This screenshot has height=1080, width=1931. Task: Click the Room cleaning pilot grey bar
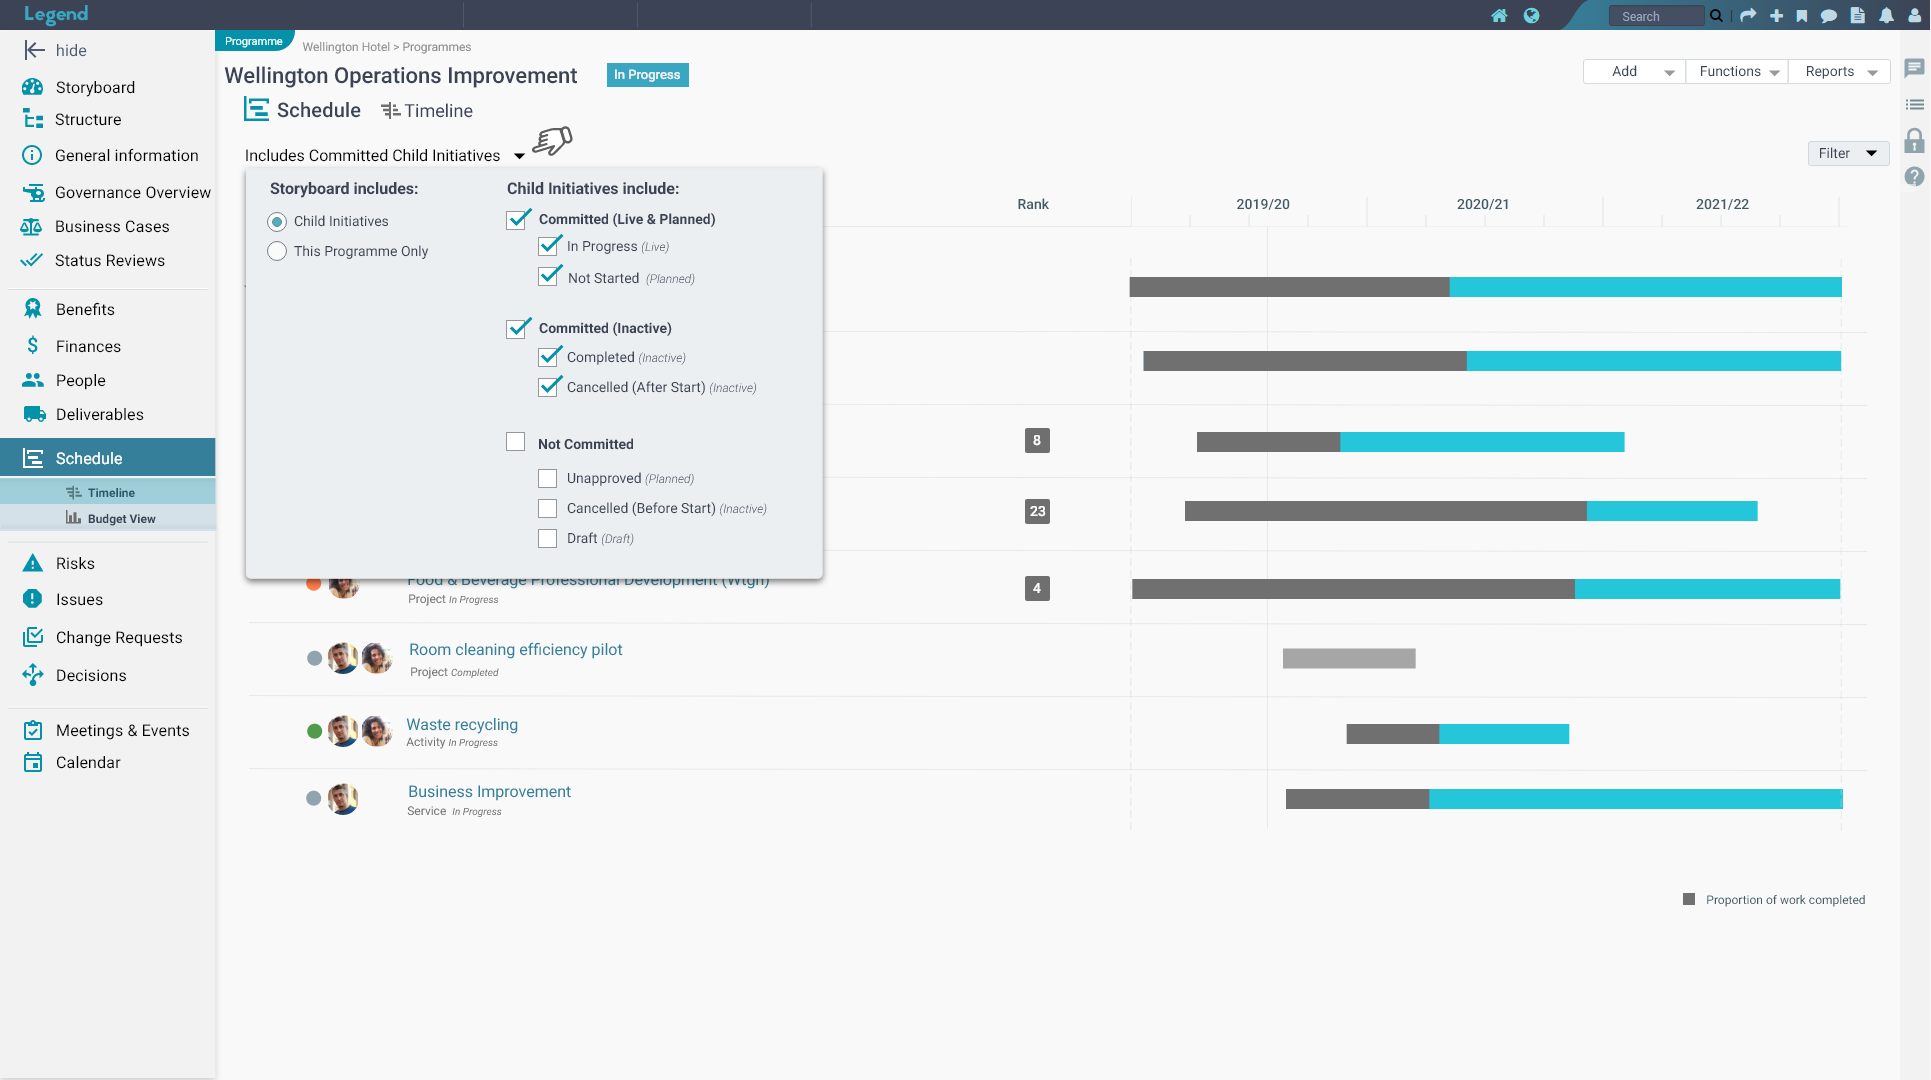tap(1349, 658)
